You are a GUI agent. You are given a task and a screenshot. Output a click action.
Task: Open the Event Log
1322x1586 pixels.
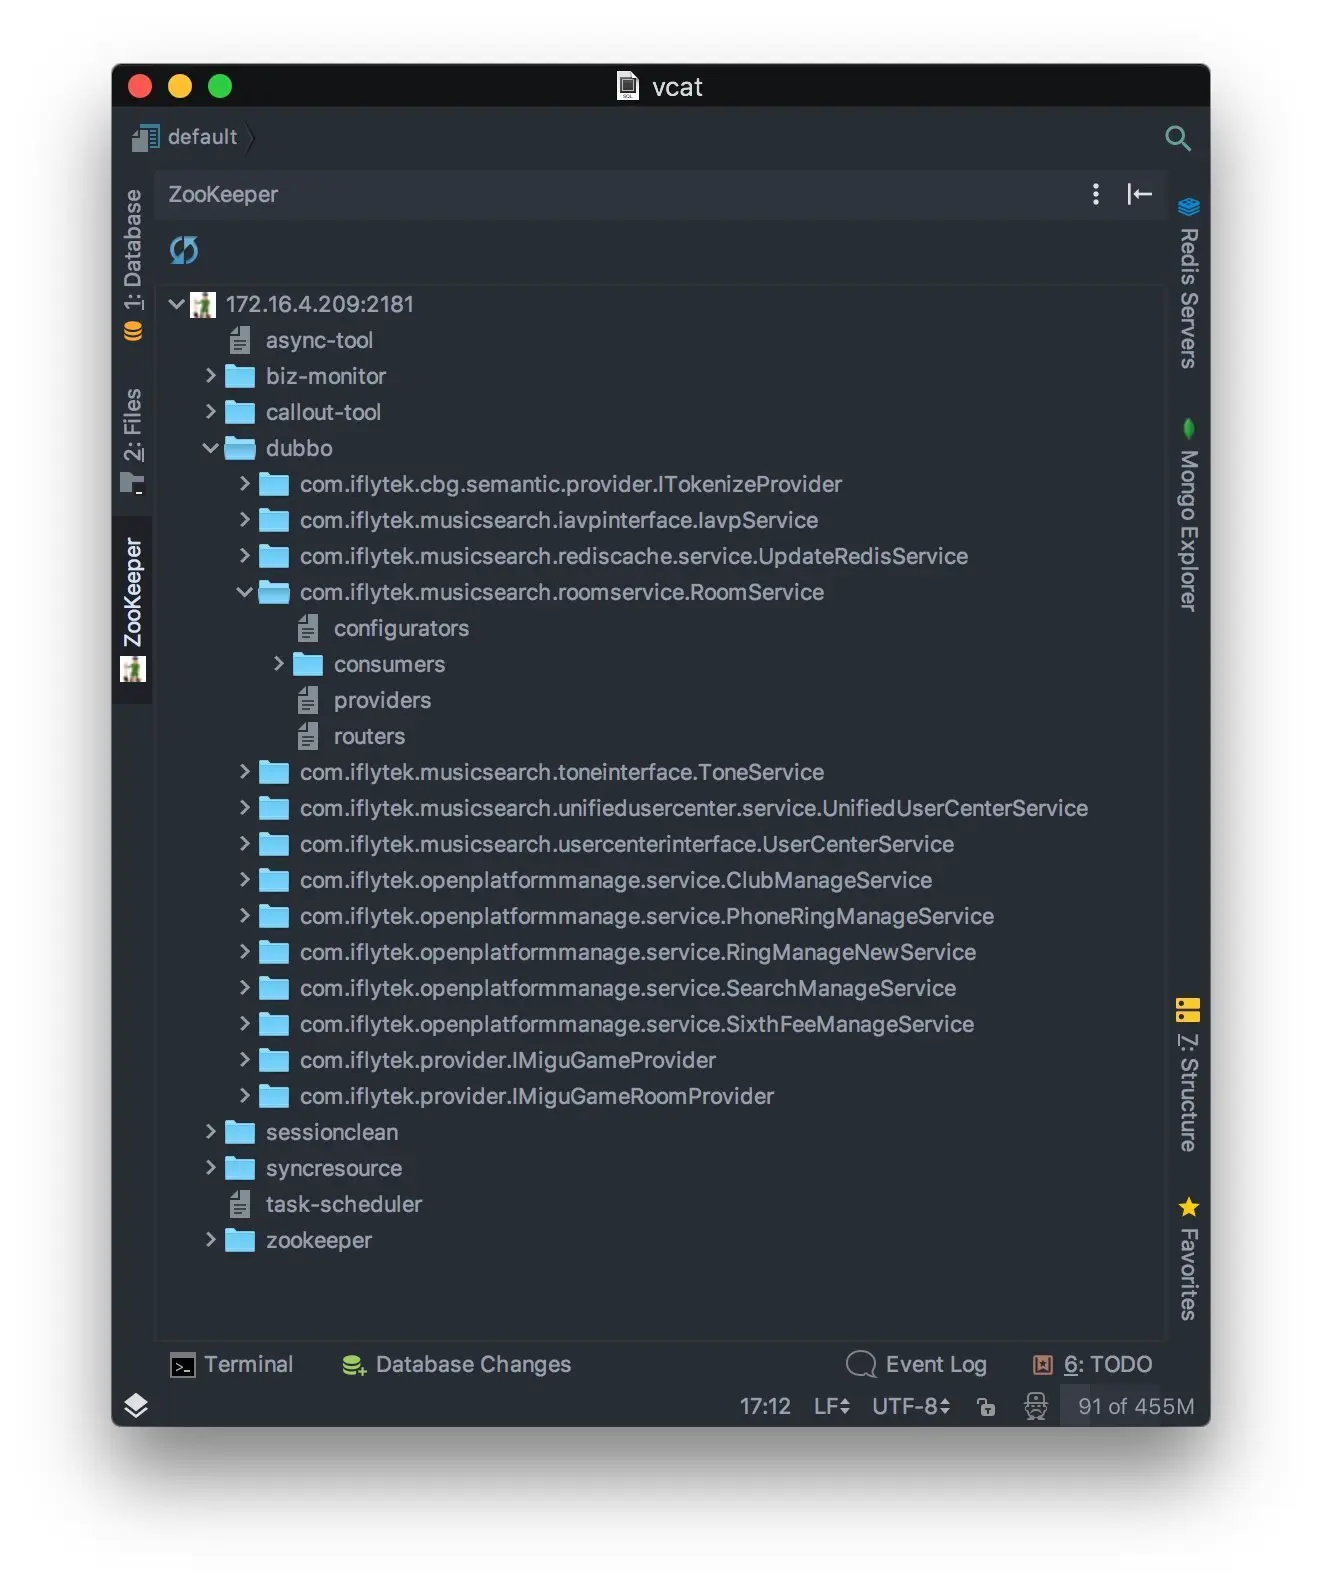click(x=916, y=1364)
